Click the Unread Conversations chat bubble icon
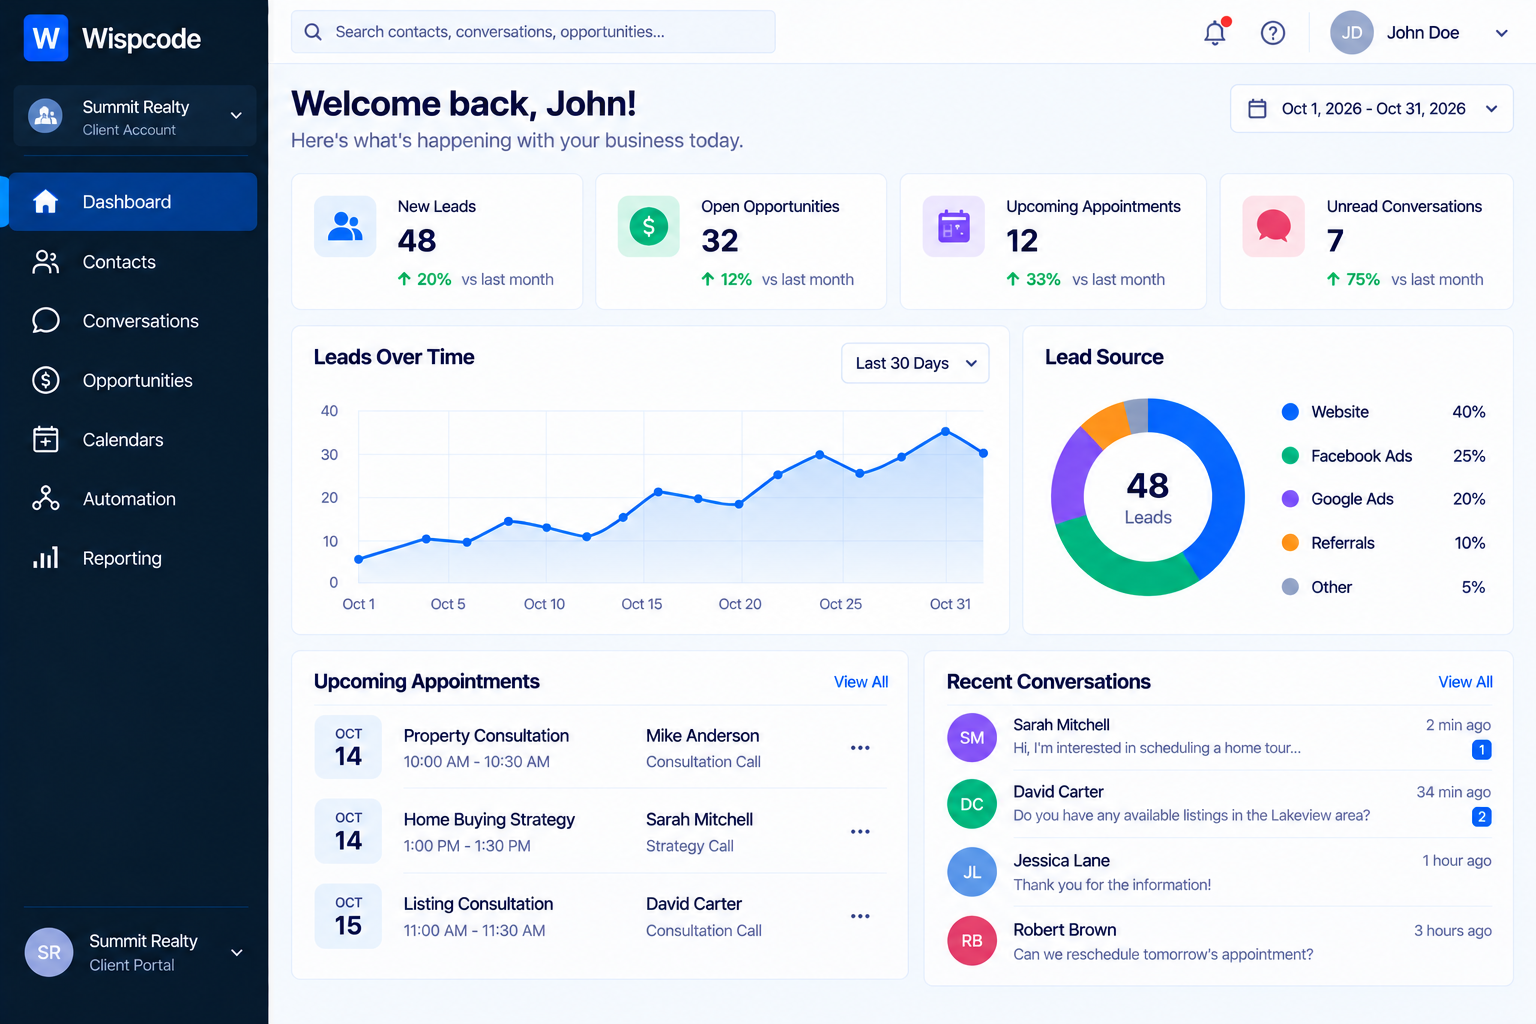This screenshot has height=1024, width=1536. pyautogui.click(x=1274, y=226)
